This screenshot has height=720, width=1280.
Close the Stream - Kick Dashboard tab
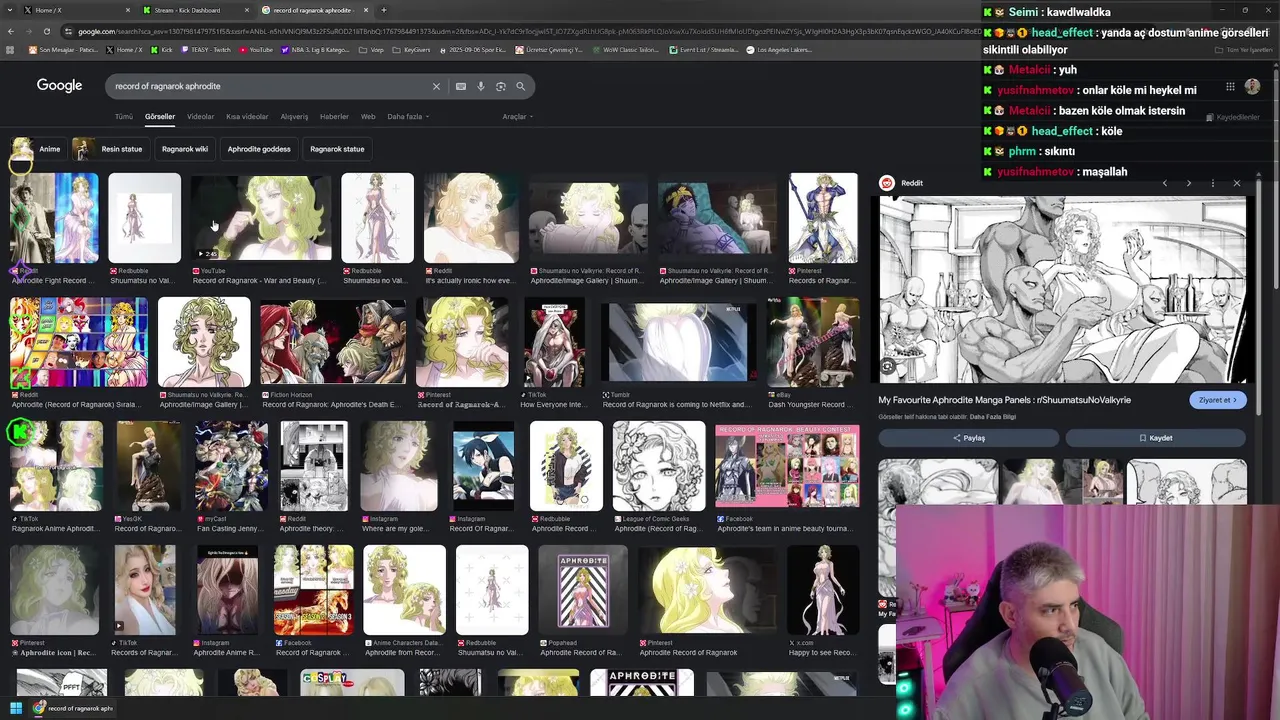(x=247, y=10)
